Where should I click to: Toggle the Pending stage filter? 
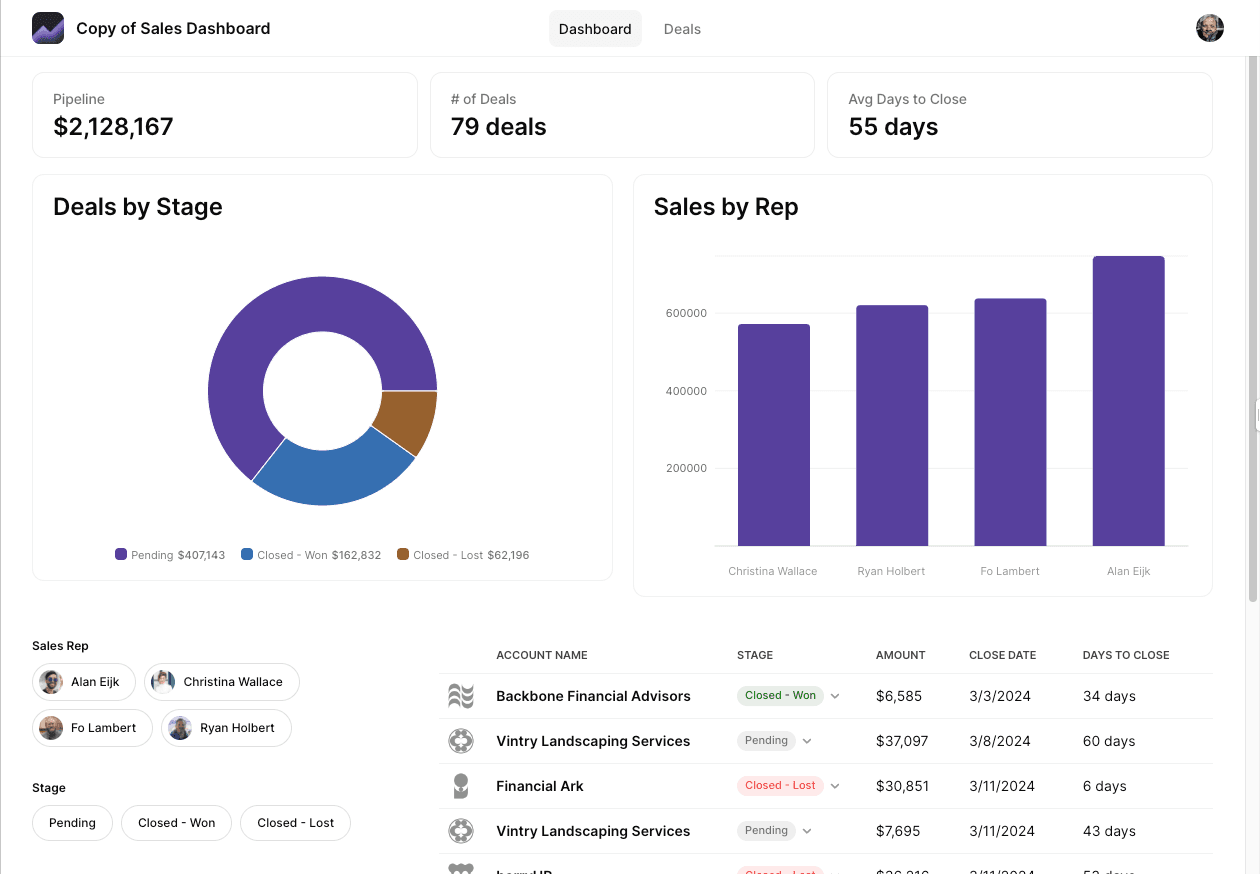click(72, 822)
